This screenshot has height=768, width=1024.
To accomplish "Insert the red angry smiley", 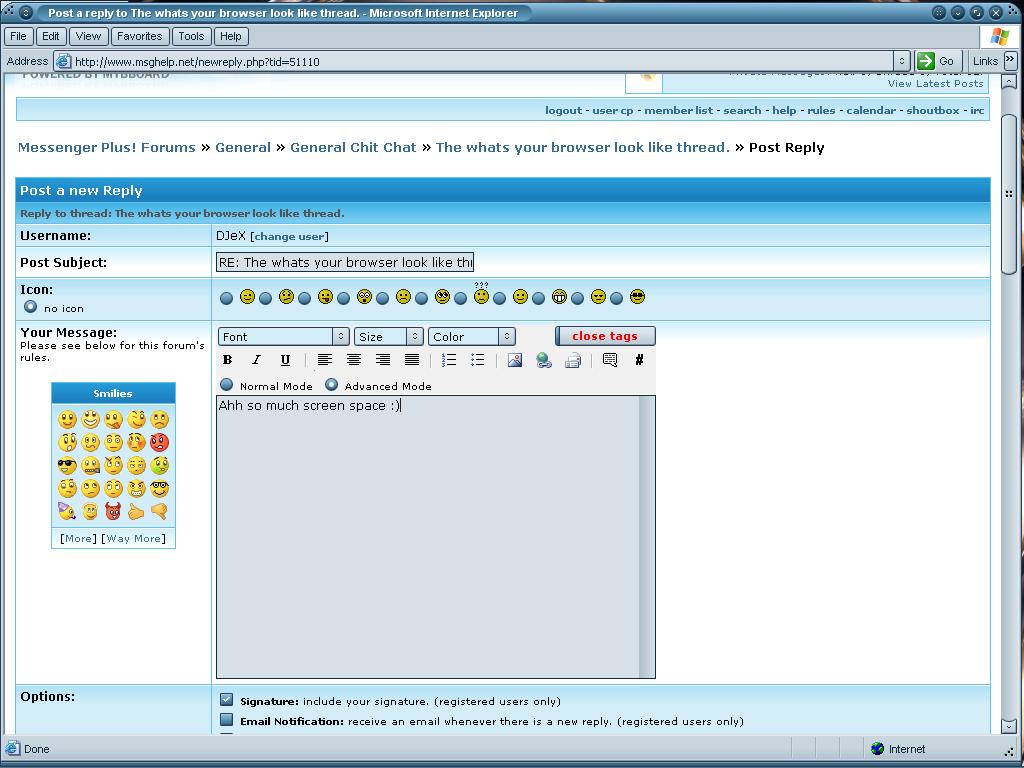I will pos(159,443).
